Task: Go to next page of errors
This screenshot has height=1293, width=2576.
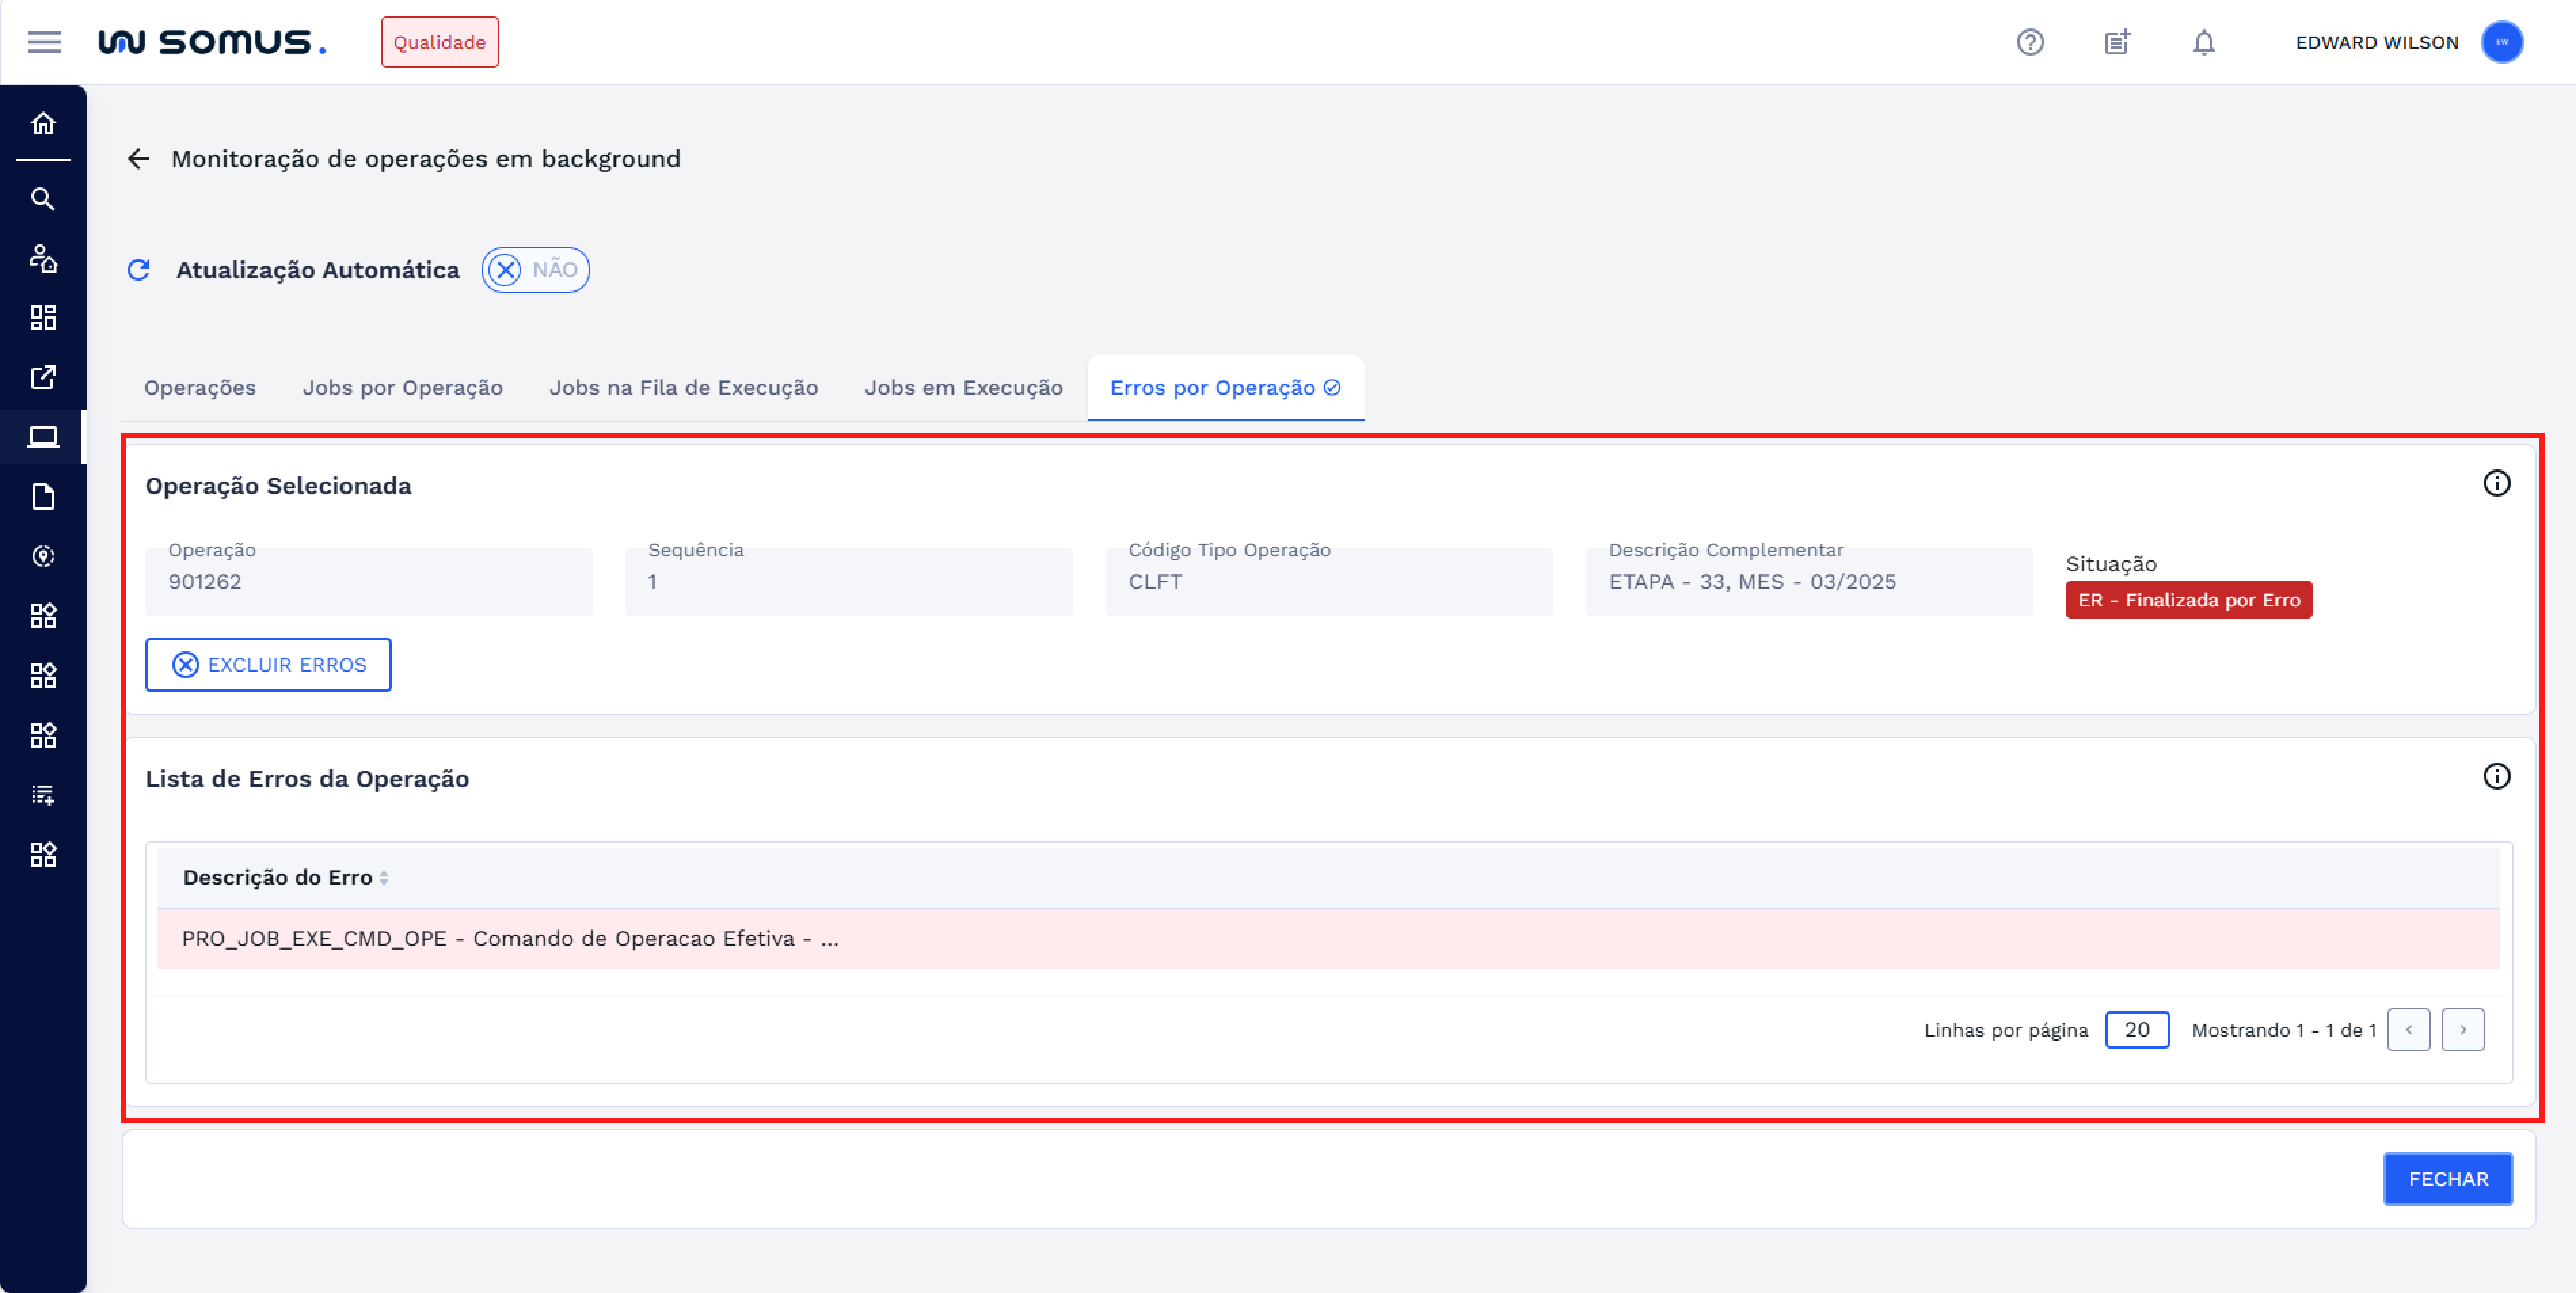Action: point(2463,1030)
